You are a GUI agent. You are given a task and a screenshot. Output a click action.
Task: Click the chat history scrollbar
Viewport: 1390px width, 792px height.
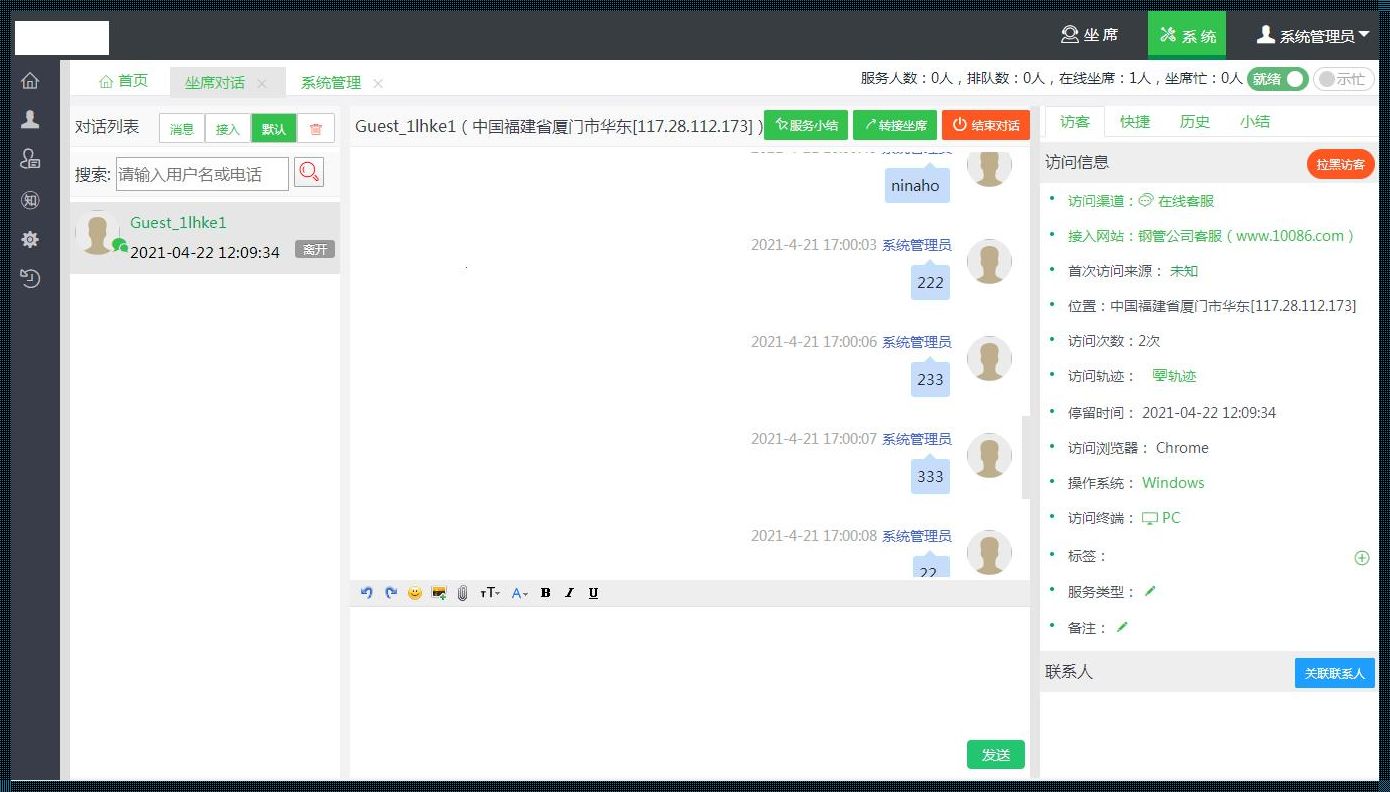point(1026,457)
